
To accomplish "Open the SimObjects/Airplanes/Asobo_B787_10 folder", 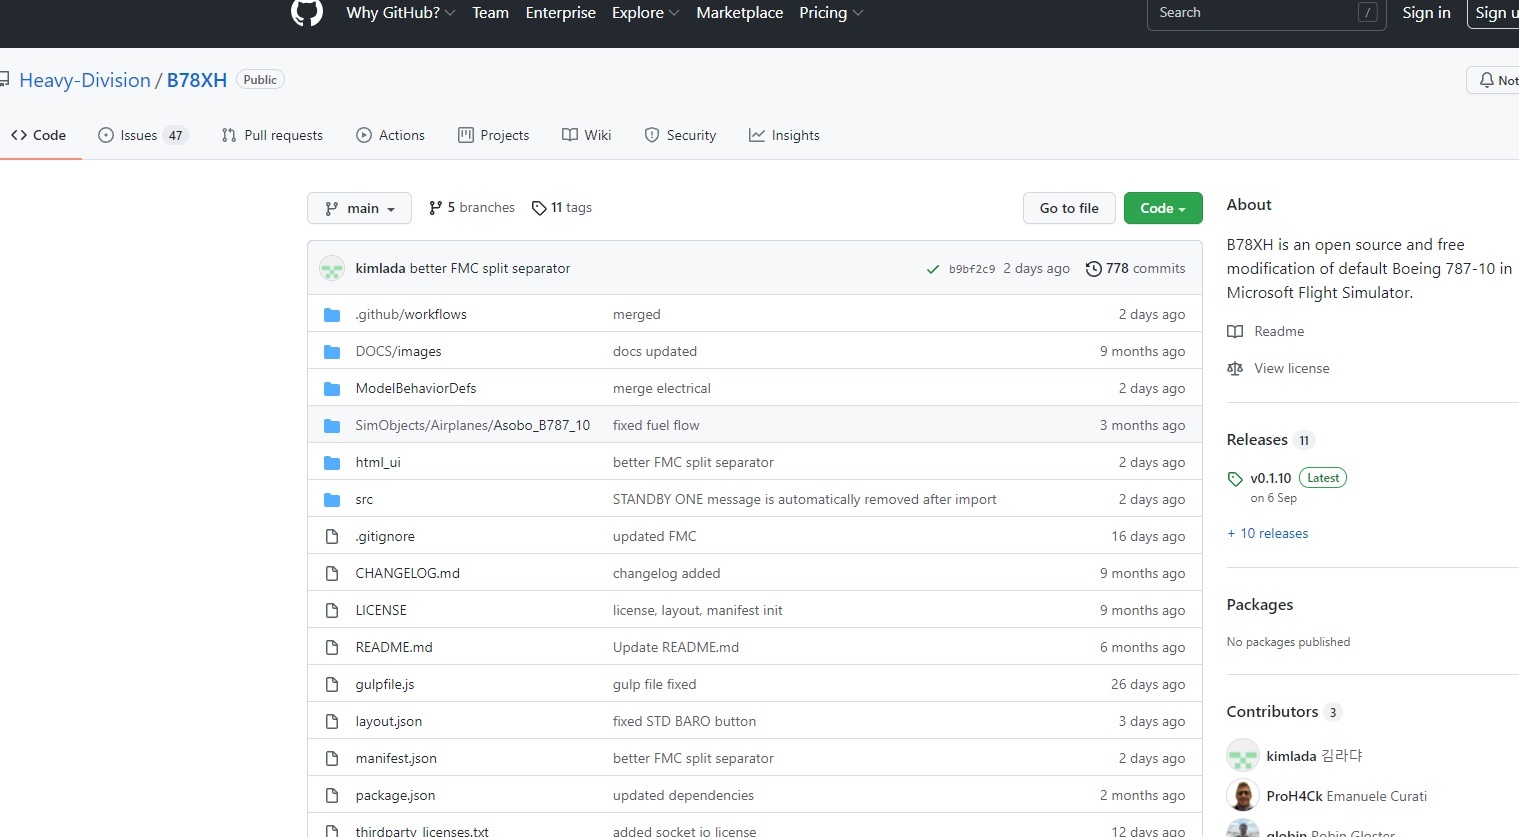I will (472, 426).
